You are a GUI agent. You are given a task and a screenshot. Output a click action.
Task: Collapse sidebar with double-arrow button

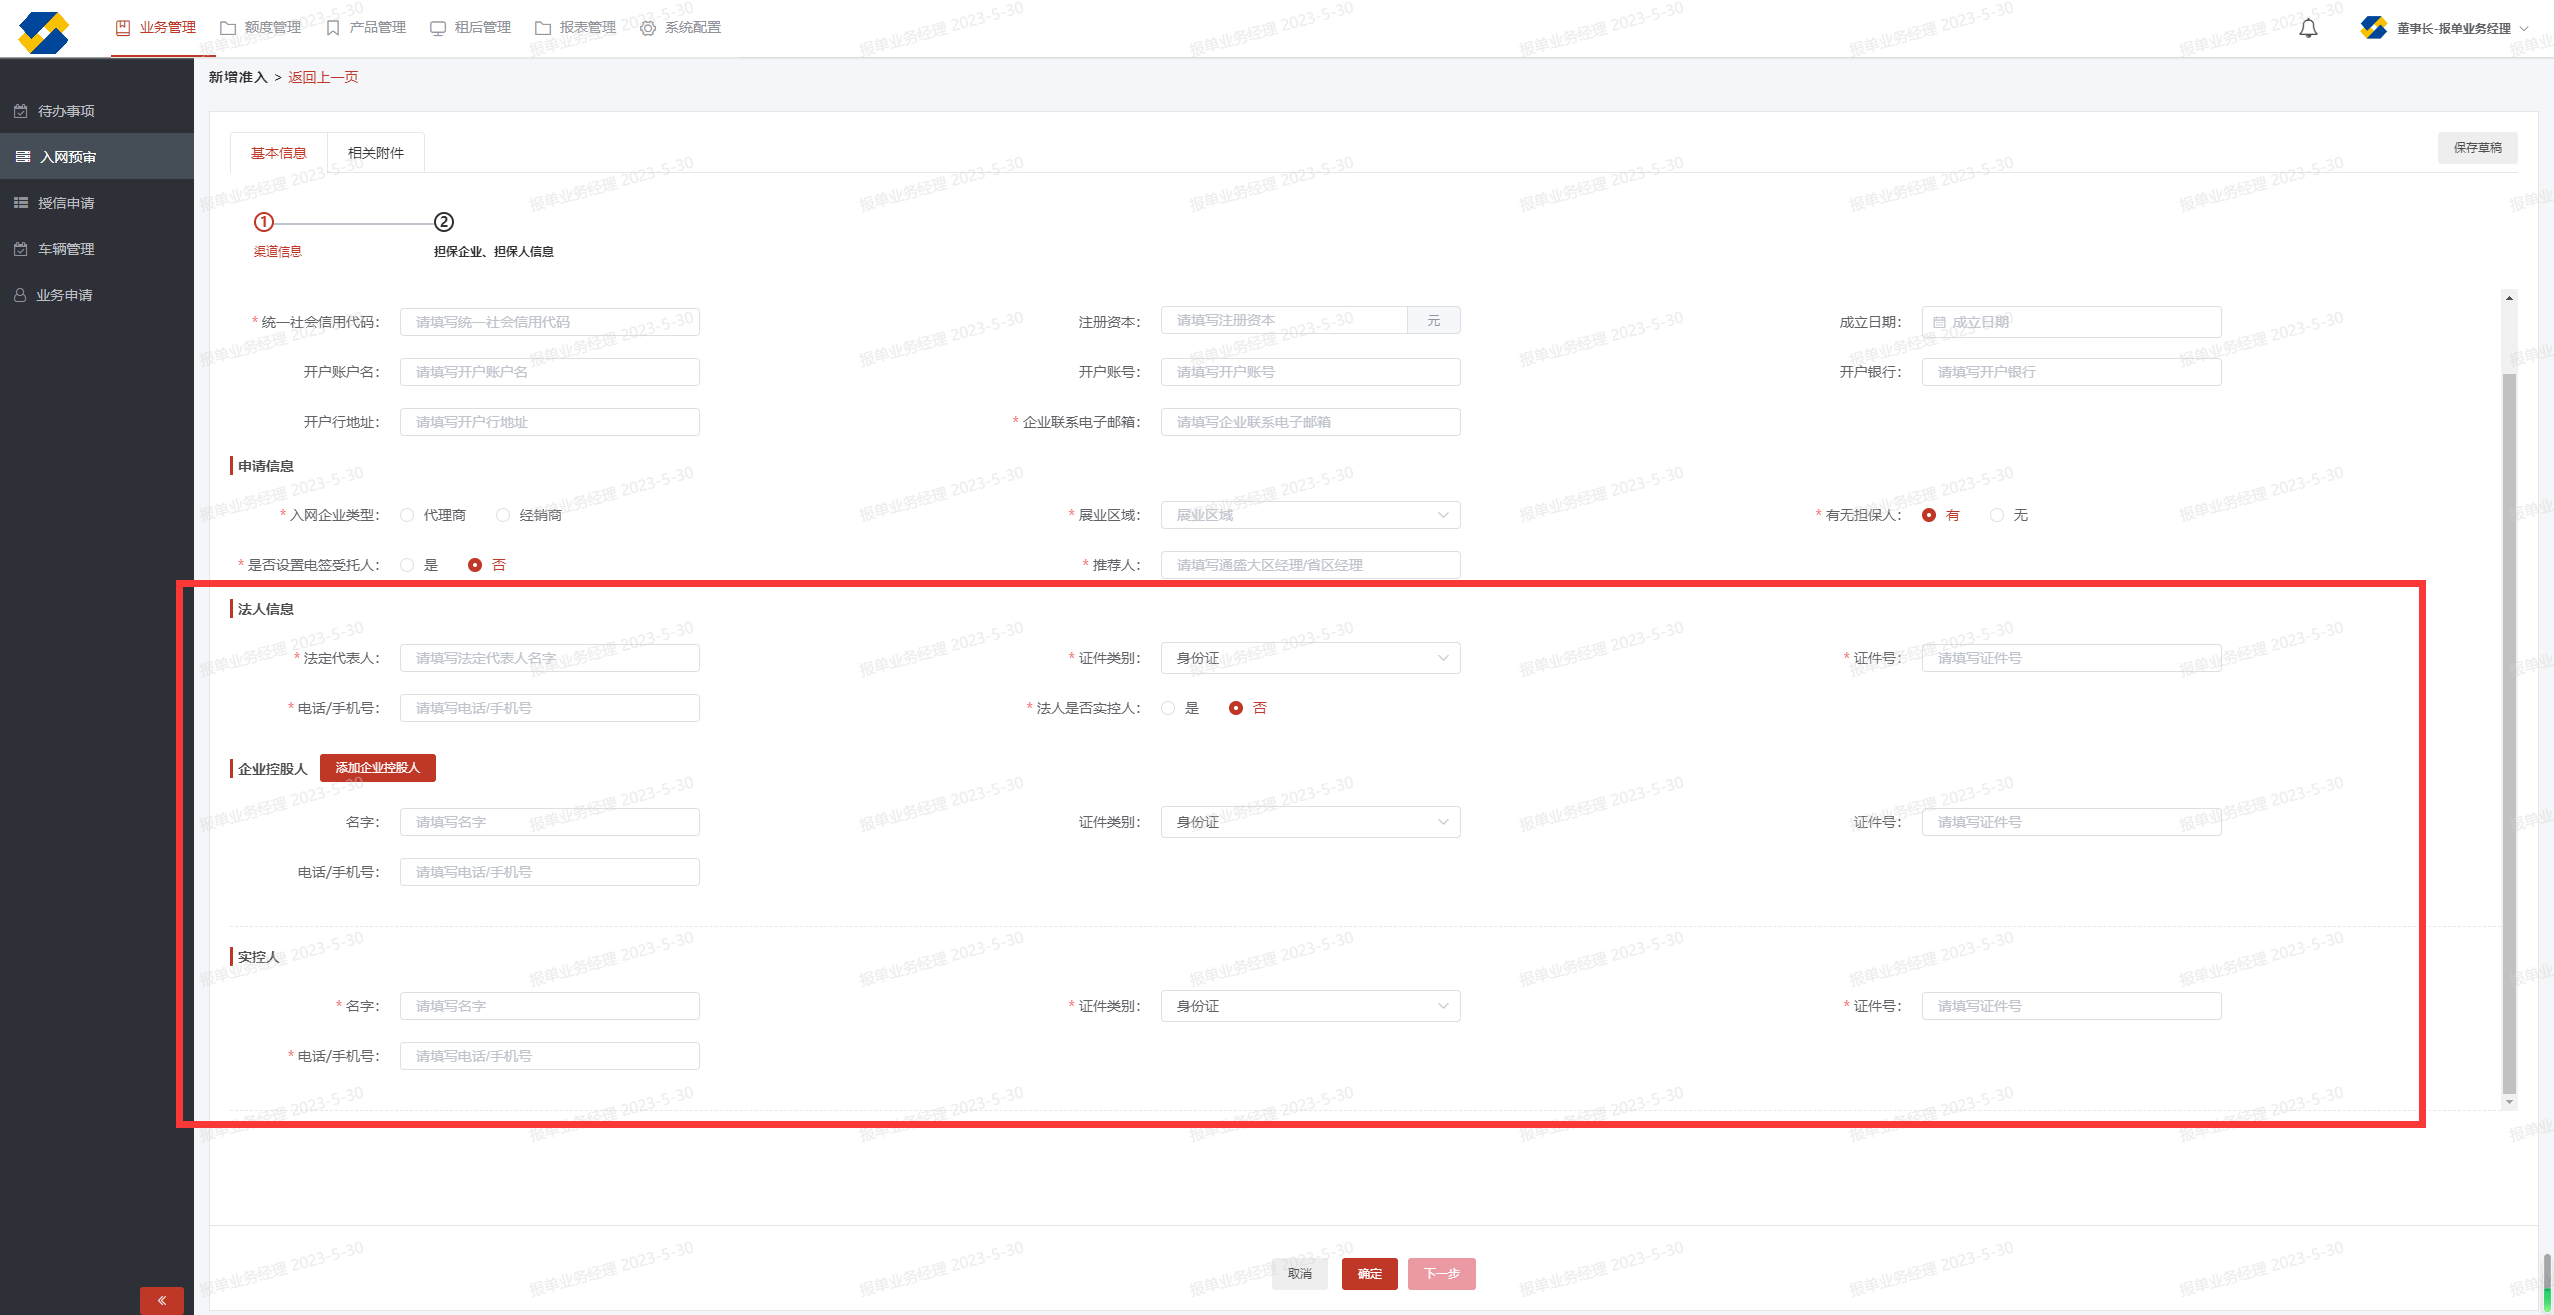click(x=161, y=1300)
